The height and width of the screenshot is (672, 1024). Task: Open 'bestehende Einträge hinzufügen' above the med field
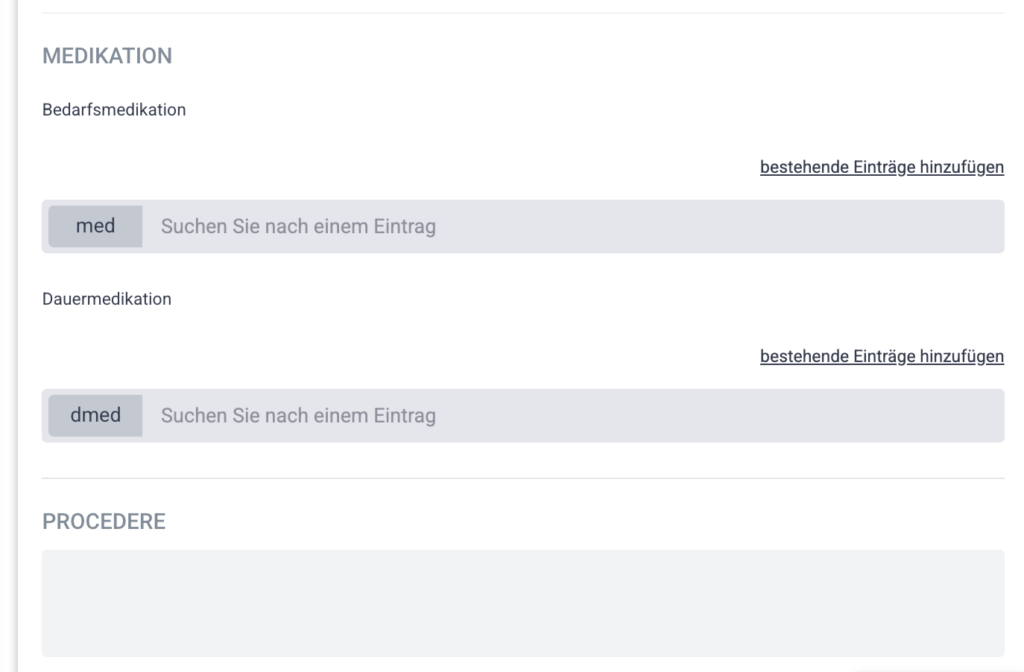tap(881, 167)
